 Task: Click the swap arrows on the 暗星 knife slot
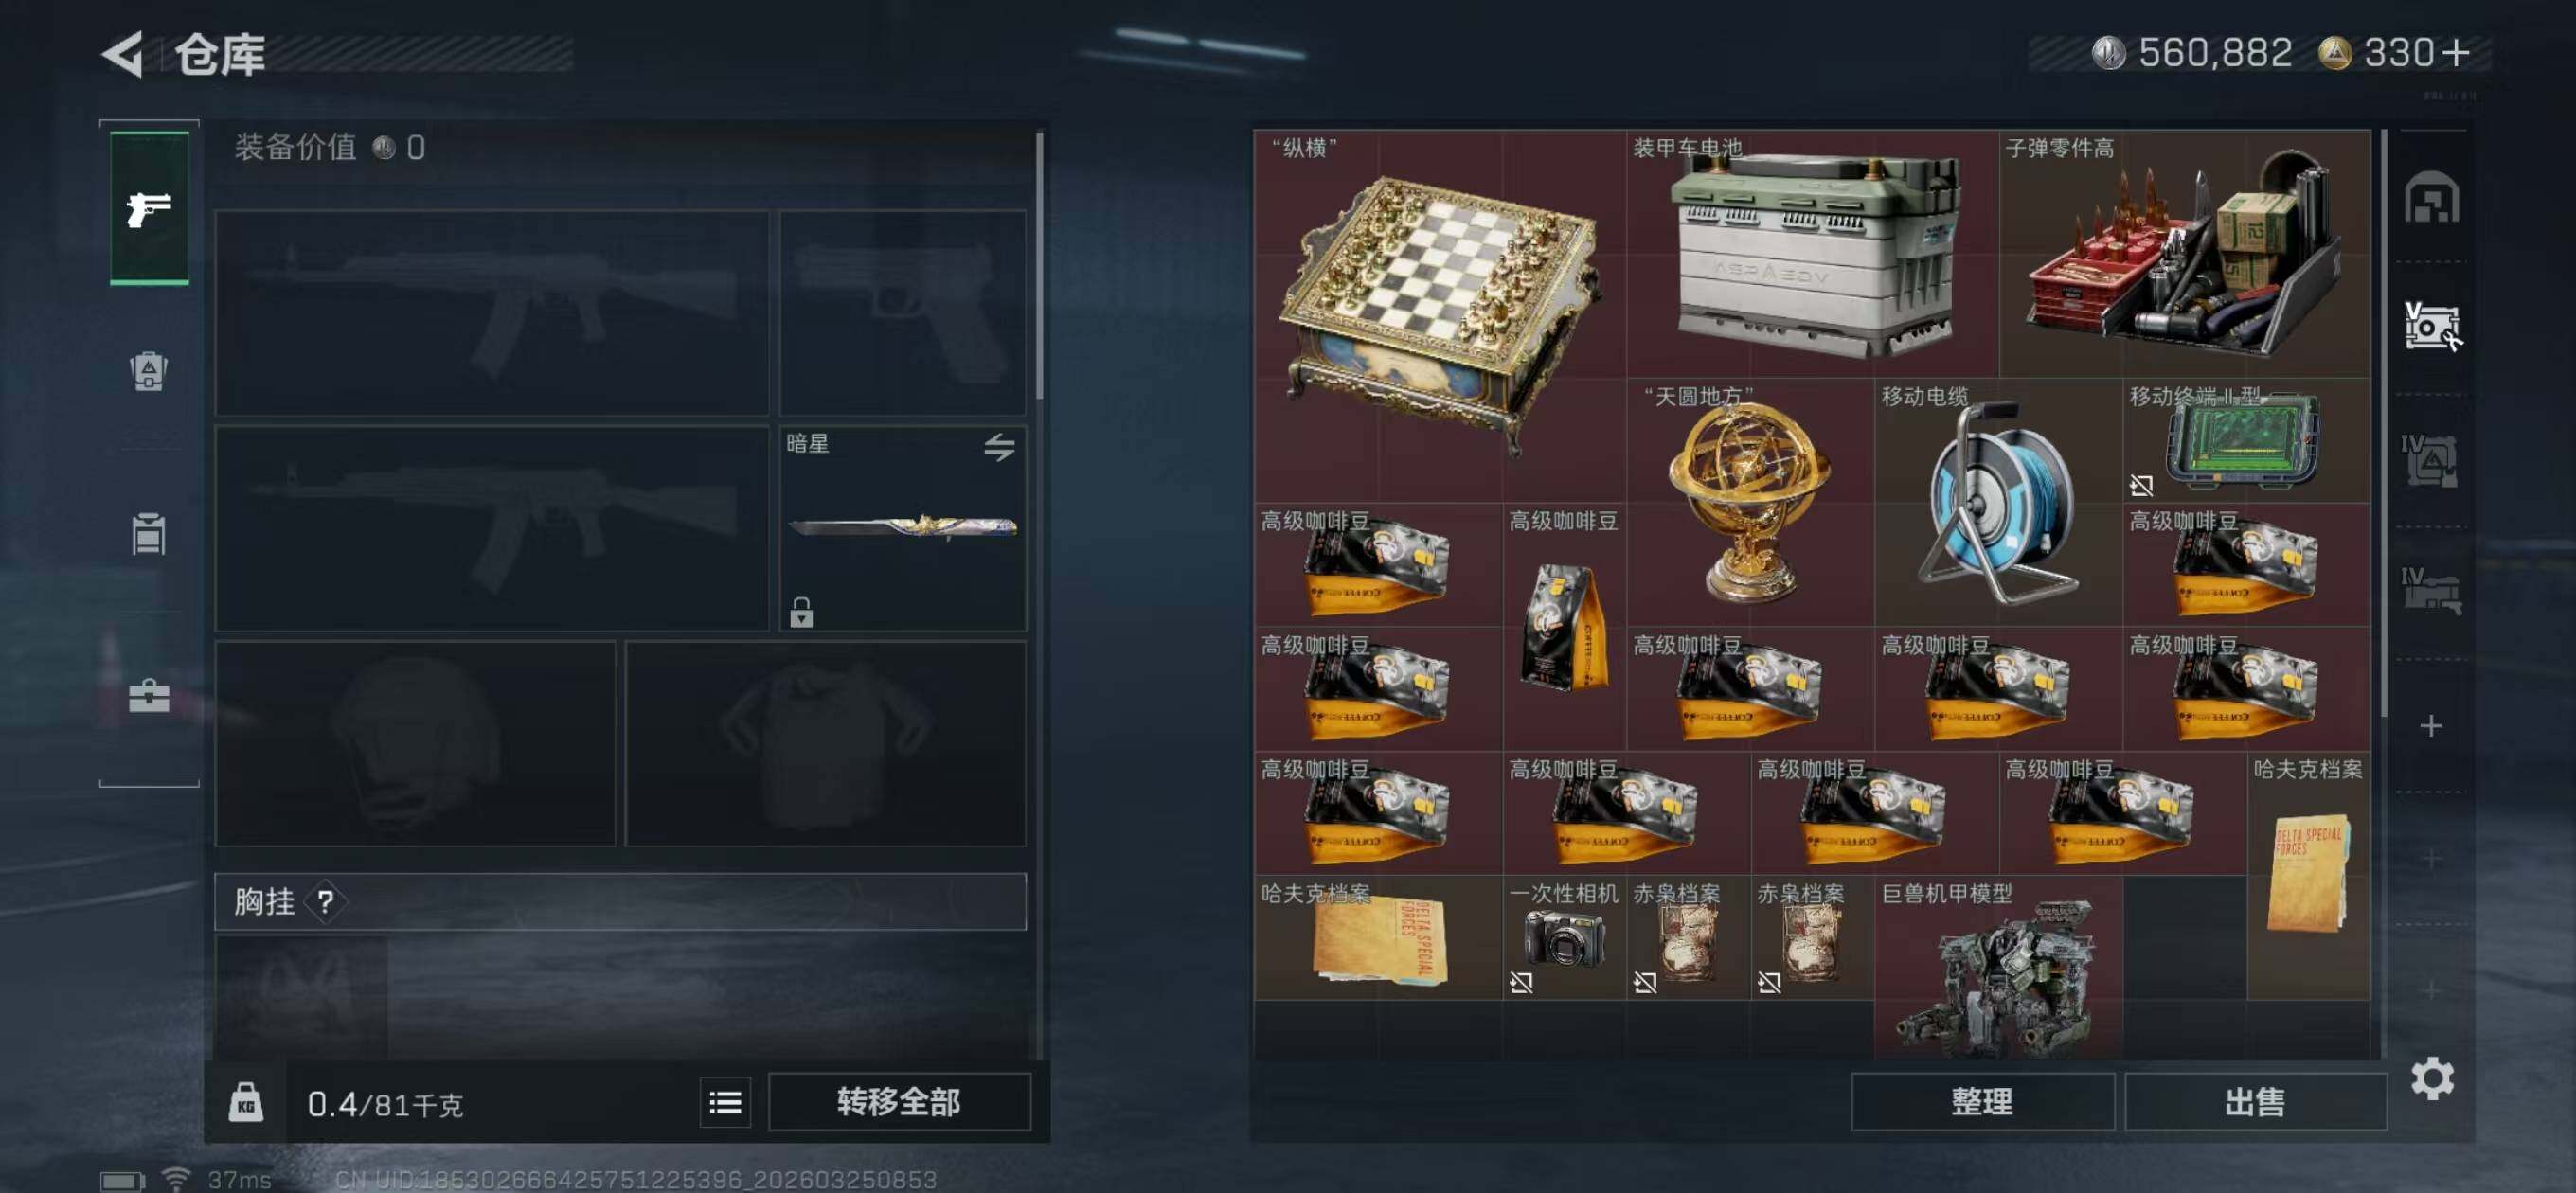(998, 446)
